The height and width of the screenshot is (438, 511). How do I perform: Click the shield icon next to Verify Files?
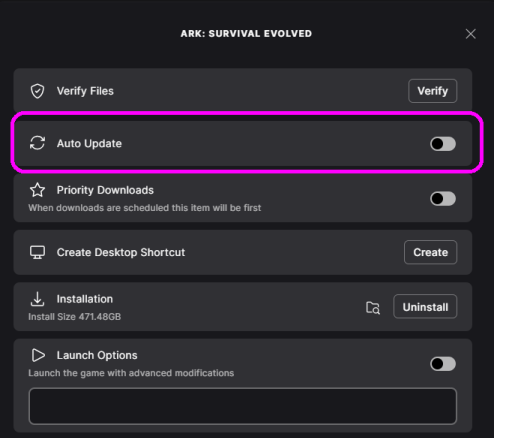(x=37, y=91)
